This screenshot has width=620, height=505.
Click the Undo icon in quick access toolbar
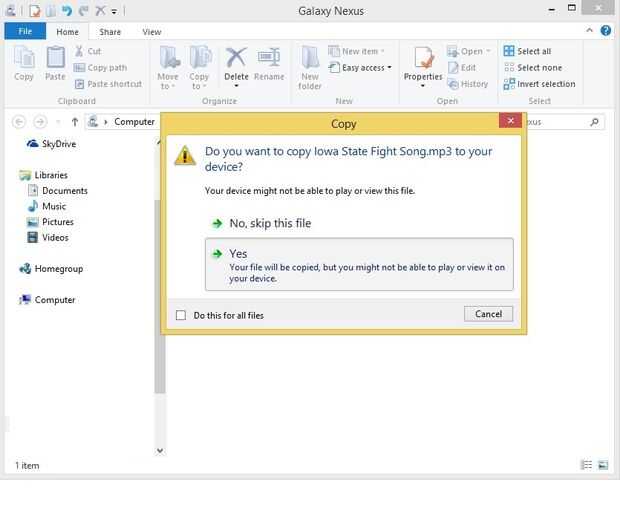[x=67, y=10]
